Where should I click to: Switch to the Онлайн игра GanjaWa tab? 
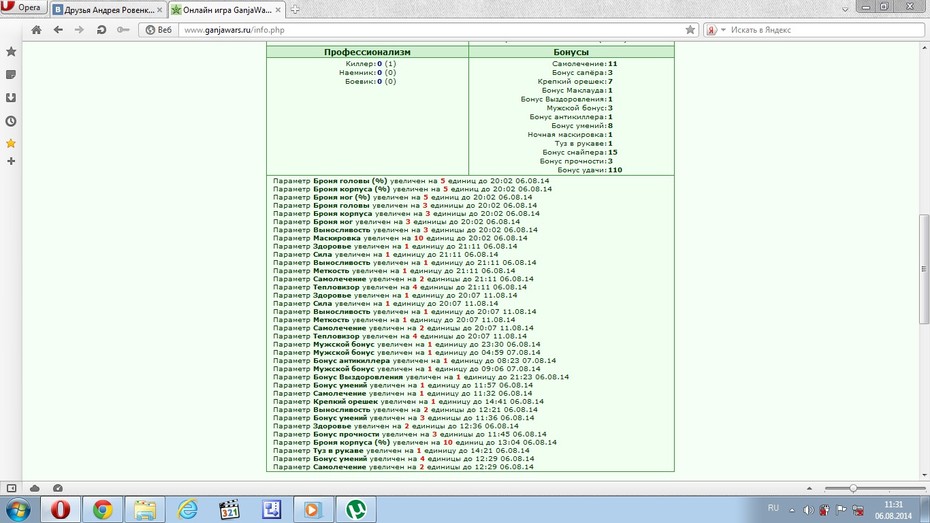227,9
